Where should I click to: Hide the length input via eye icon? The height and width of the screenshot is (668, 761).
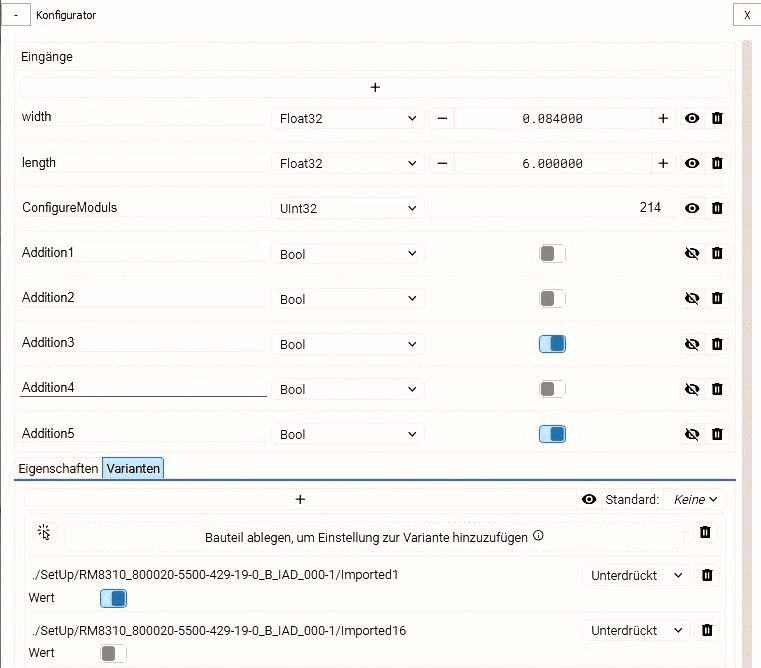[x=692, y=163]
